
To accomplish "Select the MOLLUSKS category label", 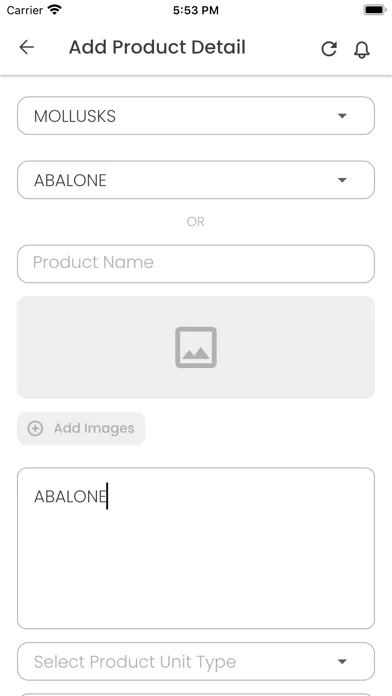I will [x=75, y=116].
